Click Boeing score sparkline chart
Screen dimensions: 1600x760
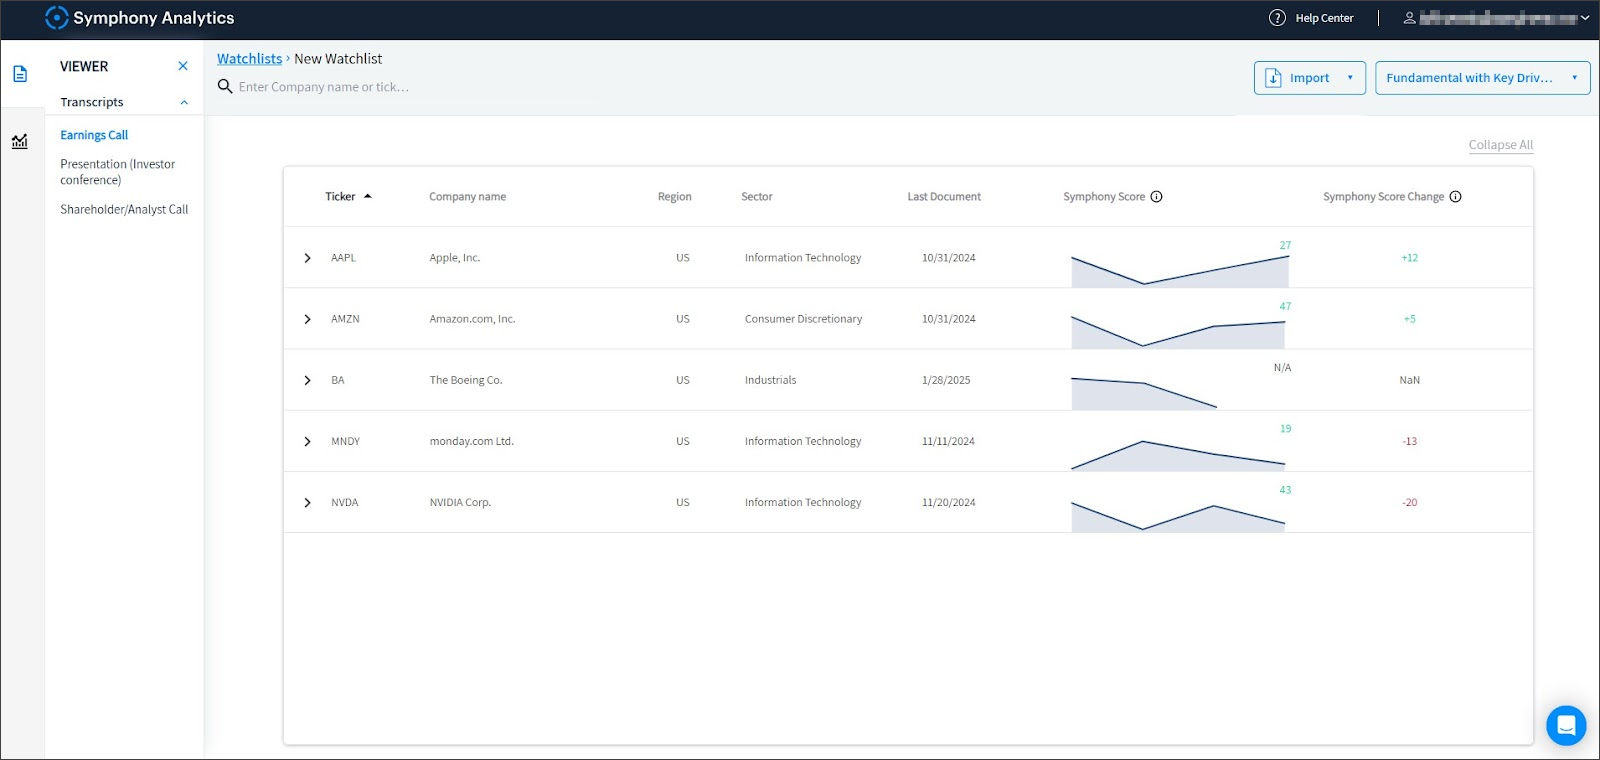[1144, 393]
